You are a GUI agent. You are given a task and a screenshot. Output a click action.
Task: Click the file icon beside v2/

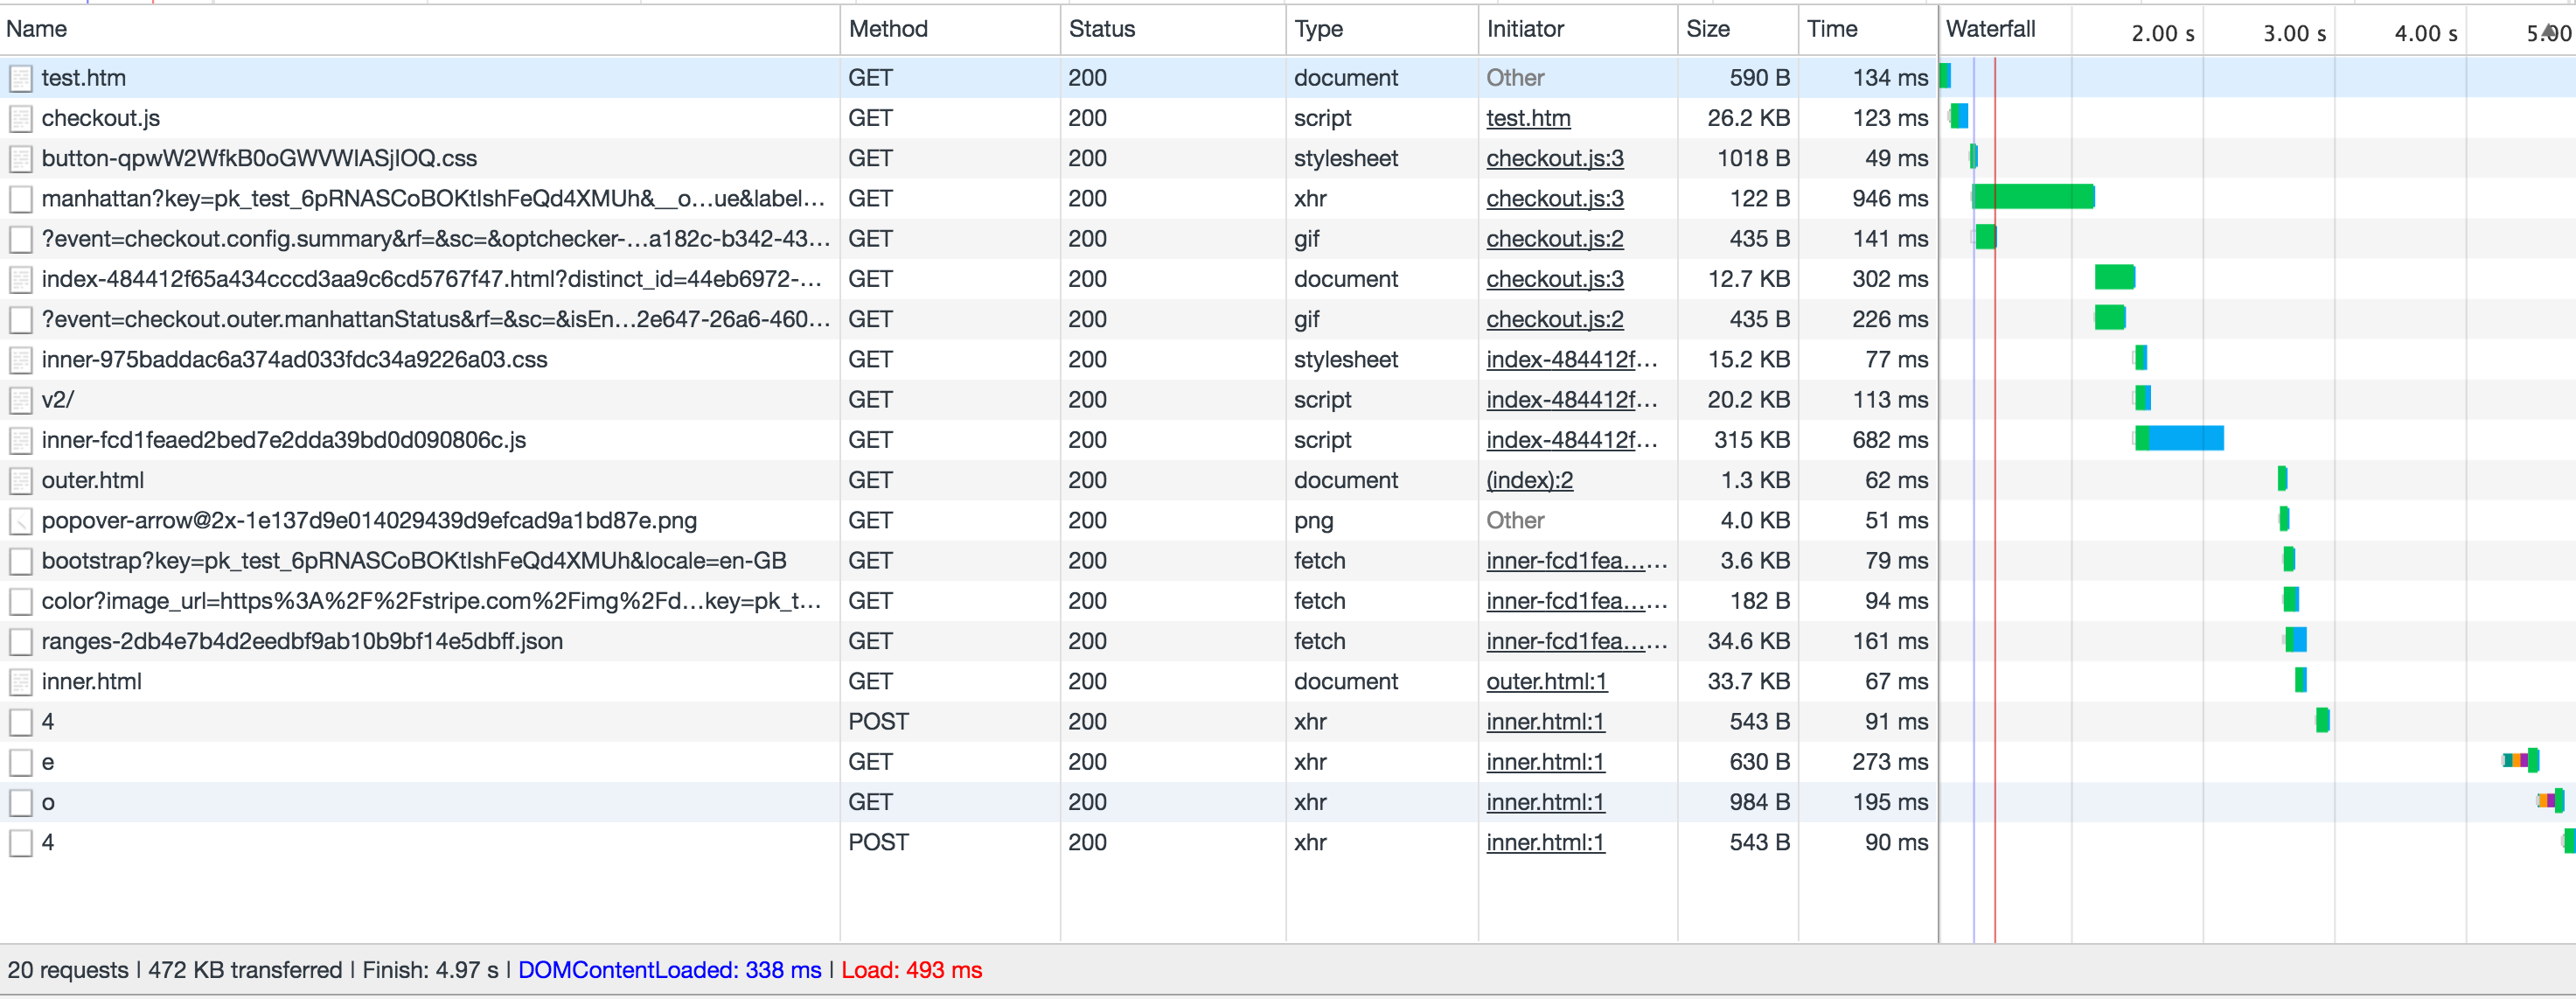point(20,400)
